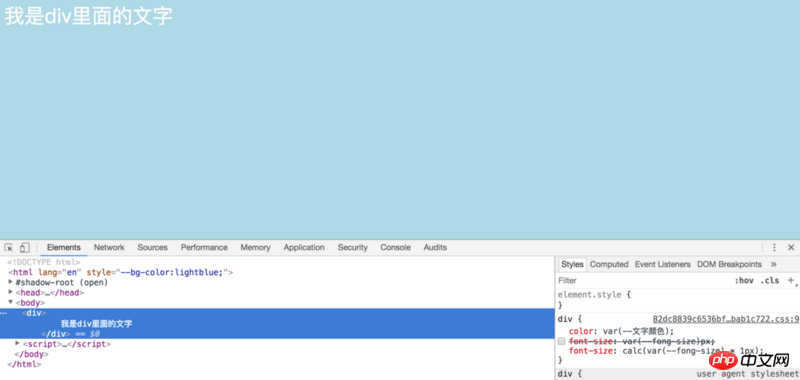Switch to the Network tab
Image resolution: width=800 pixels, height=380 pixels.
tap(109, 247)
